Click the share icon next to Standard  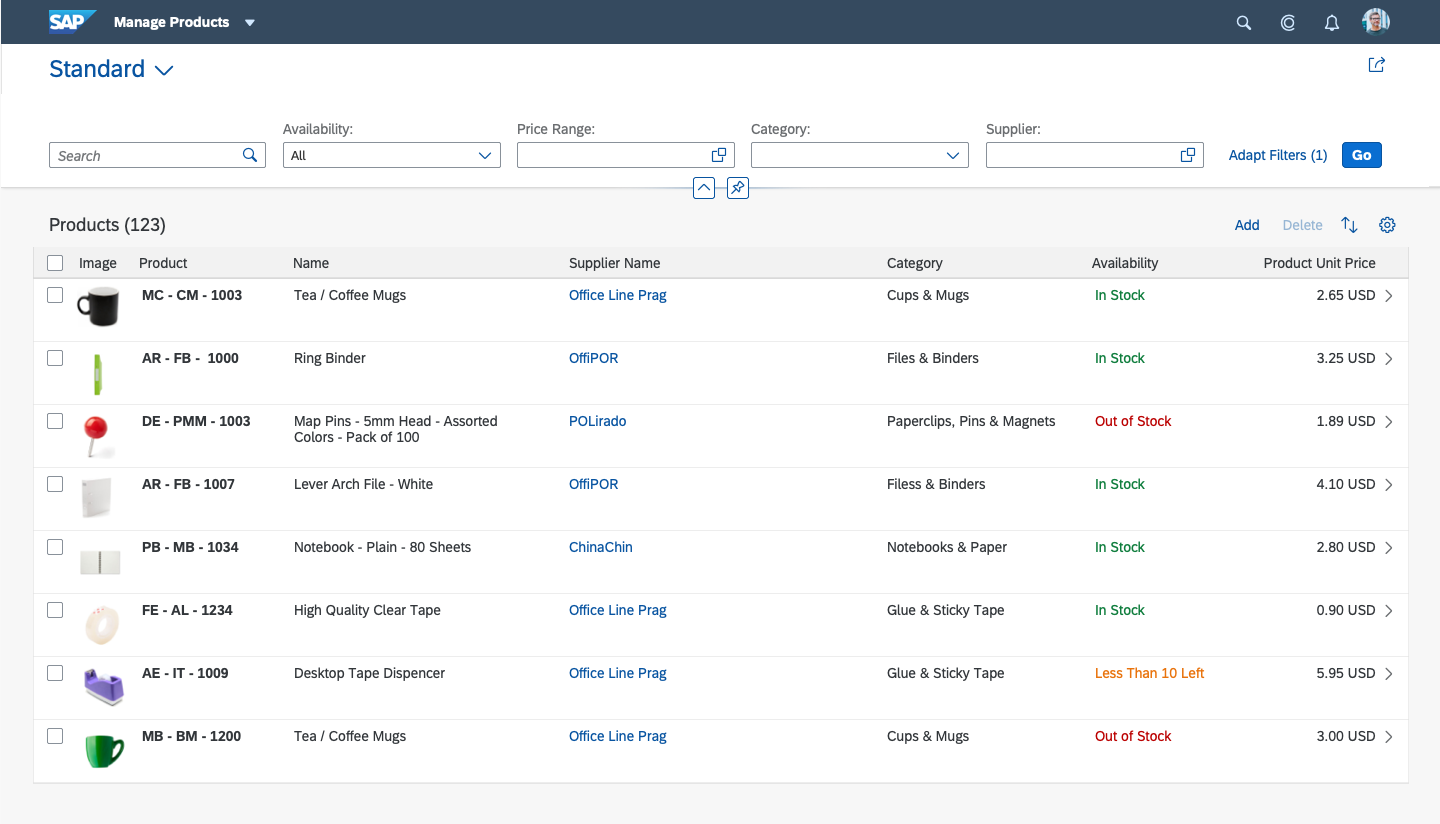(1377, 65)
